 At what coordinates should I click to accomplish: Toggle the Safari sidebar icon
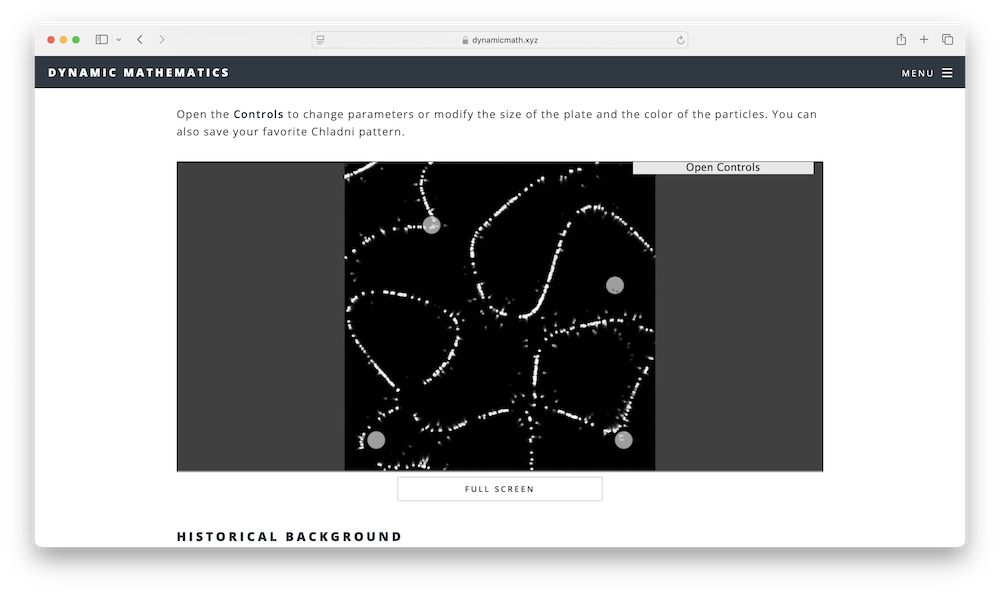pyautogui.click(x=101, y=40)
